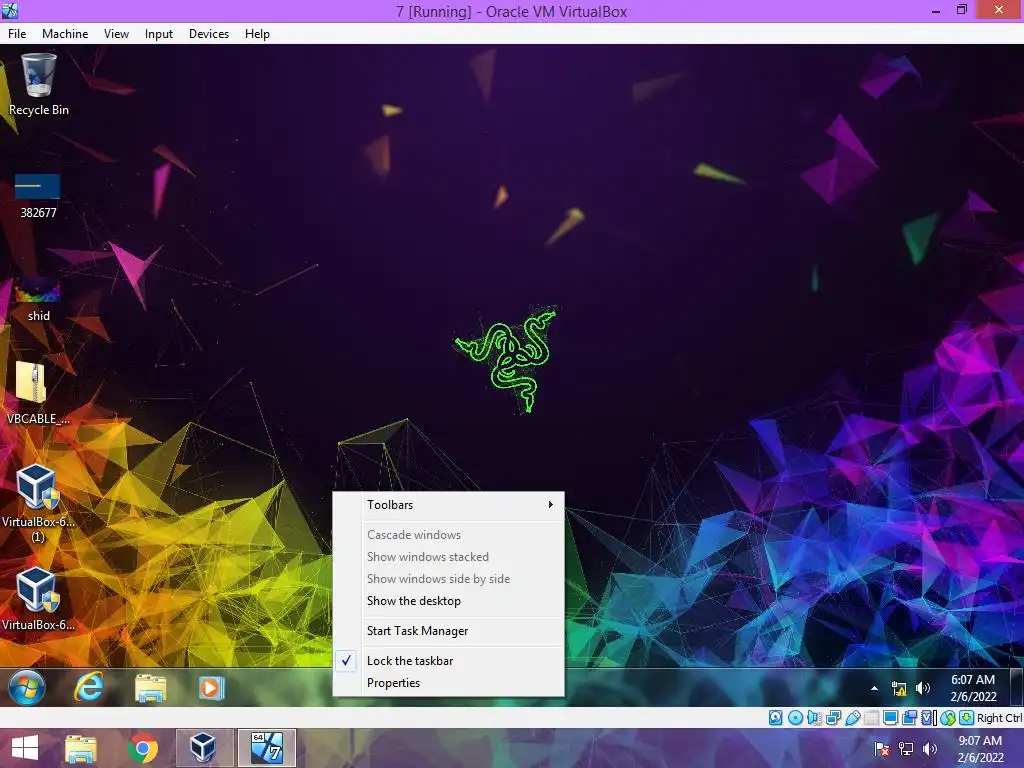Click the guest clock showing 6:07 AM
The image size is (1024, 768).
coord(973,688)
